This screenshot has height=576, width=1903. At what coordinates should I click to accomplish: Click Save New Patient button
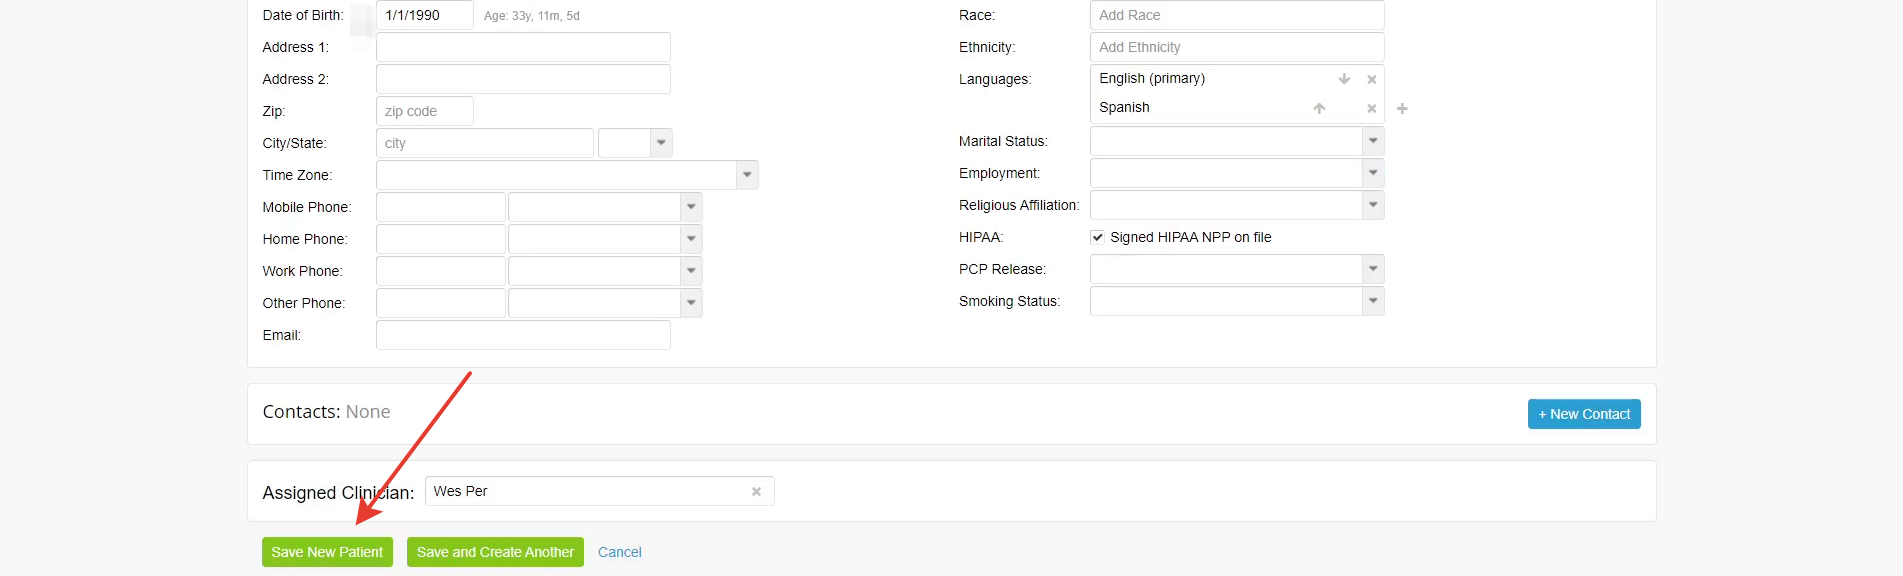tap(327, 552)
